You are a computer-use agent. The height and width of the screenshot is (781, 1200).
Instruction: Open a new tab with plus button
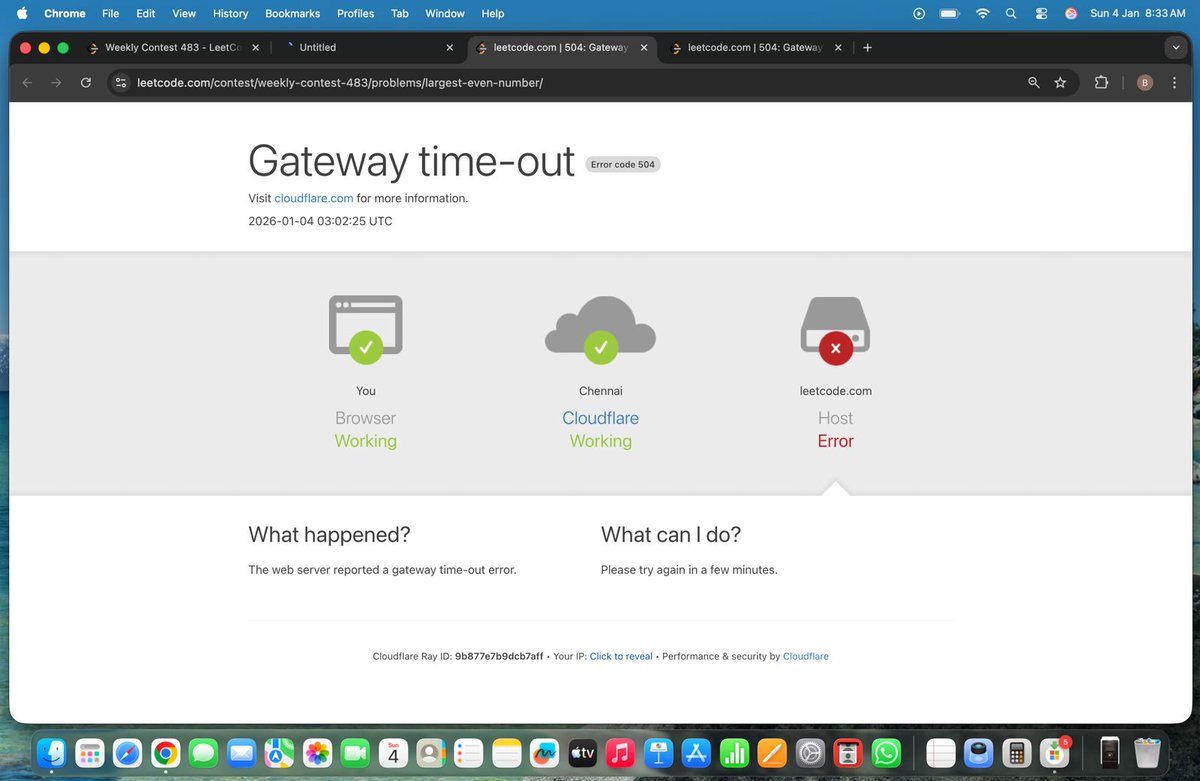tap(867, 47)
